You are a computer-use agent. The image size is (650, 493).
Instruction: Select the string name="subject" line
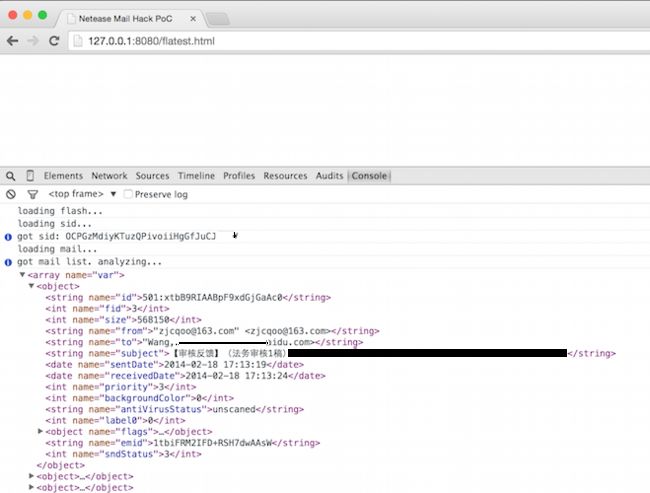pyautogui.click(x=330, y=353)
